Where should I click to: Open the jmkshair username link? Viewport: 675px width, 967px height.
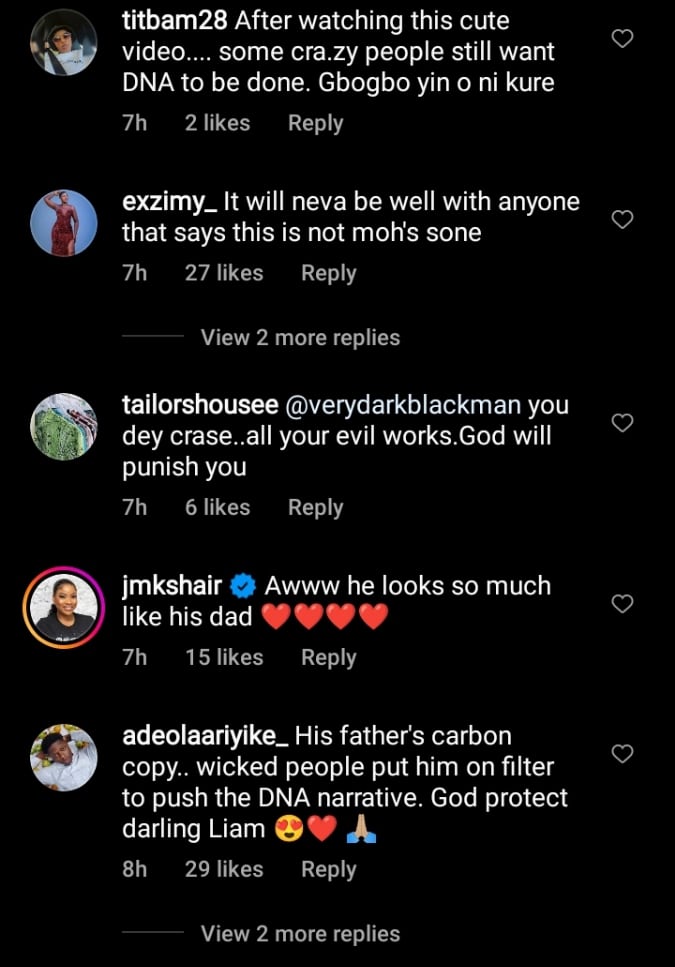coord(171,586)
